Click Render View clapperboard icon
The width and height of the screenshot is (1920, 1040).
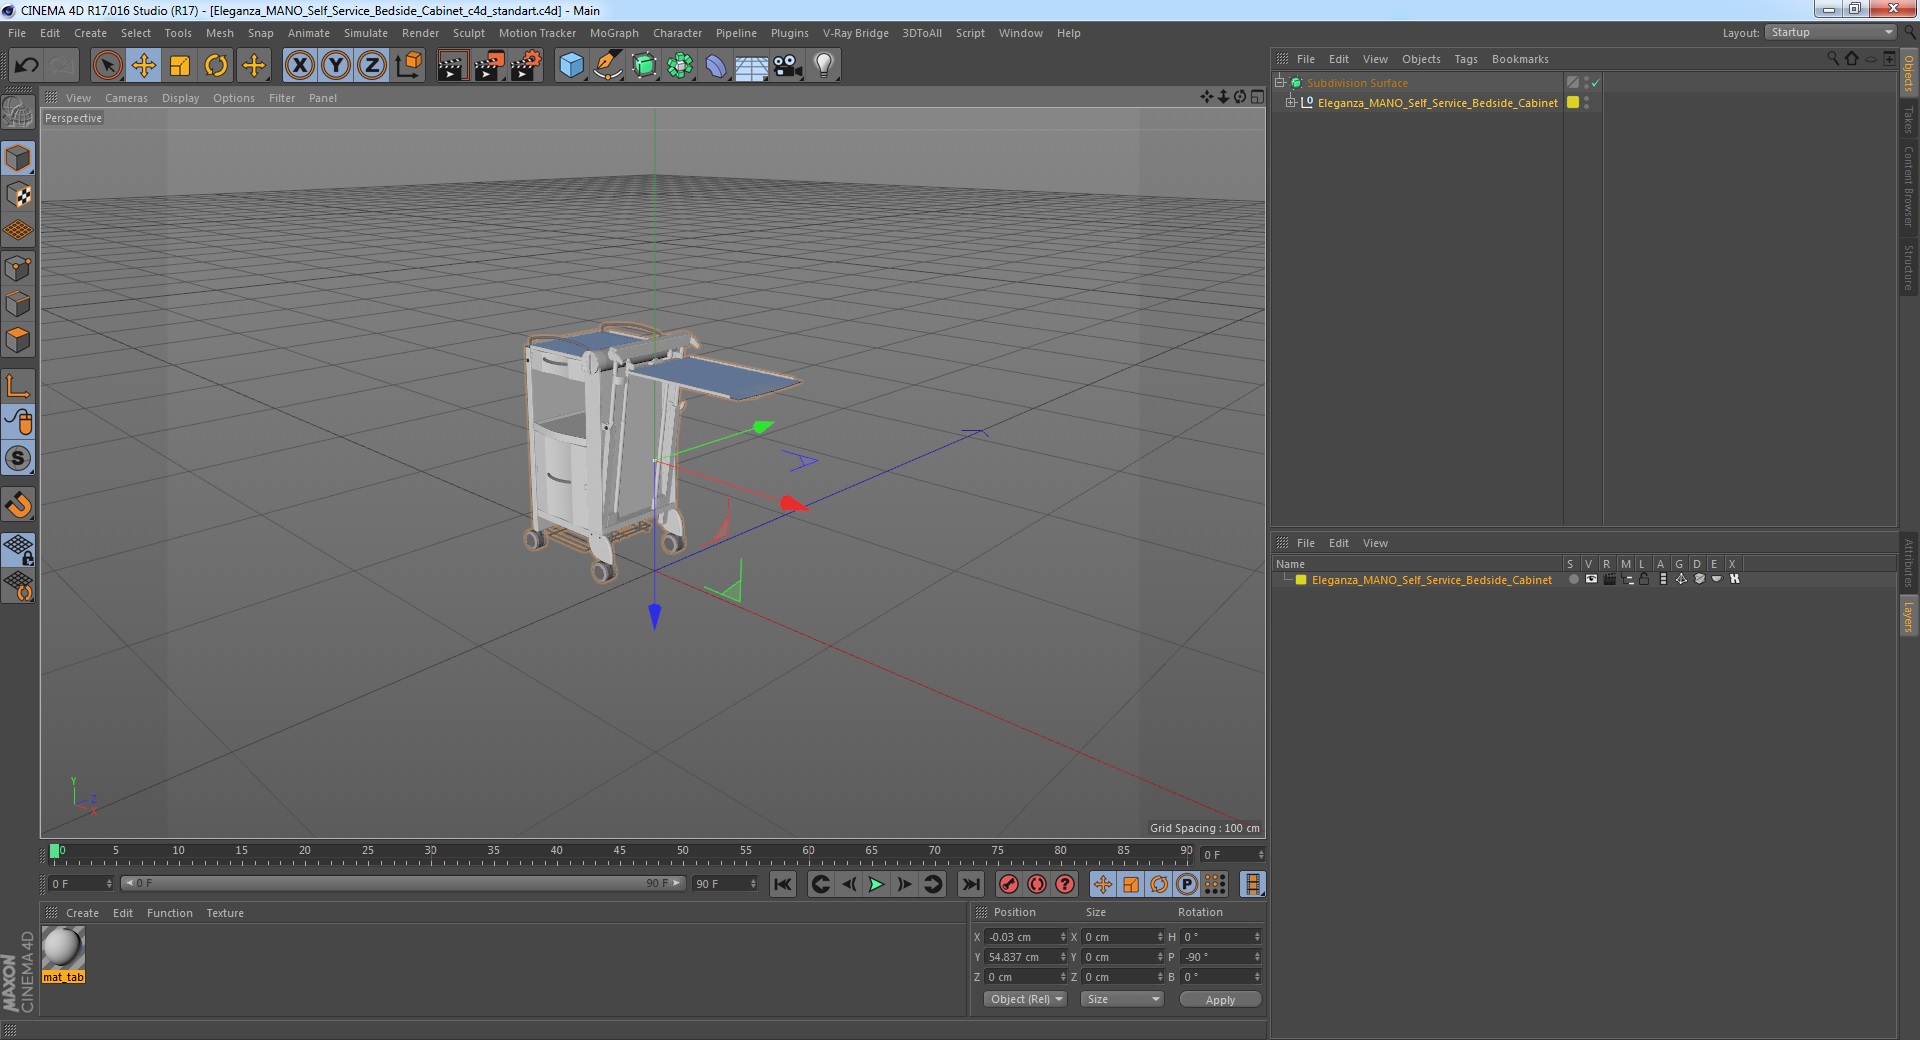452,66
